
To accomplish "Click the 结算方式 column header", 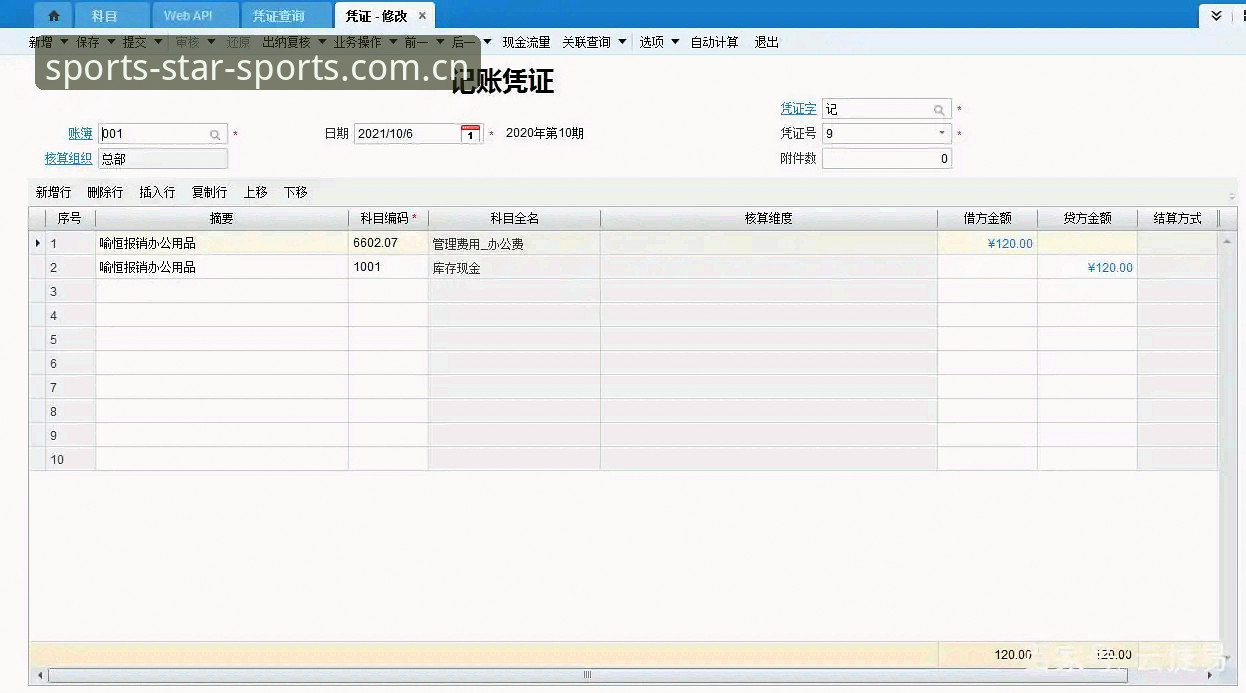I will [x=1177, y=218].
